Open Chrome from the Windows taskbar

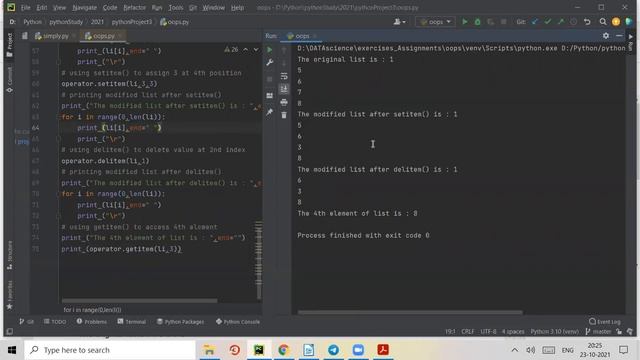[284, 350]
